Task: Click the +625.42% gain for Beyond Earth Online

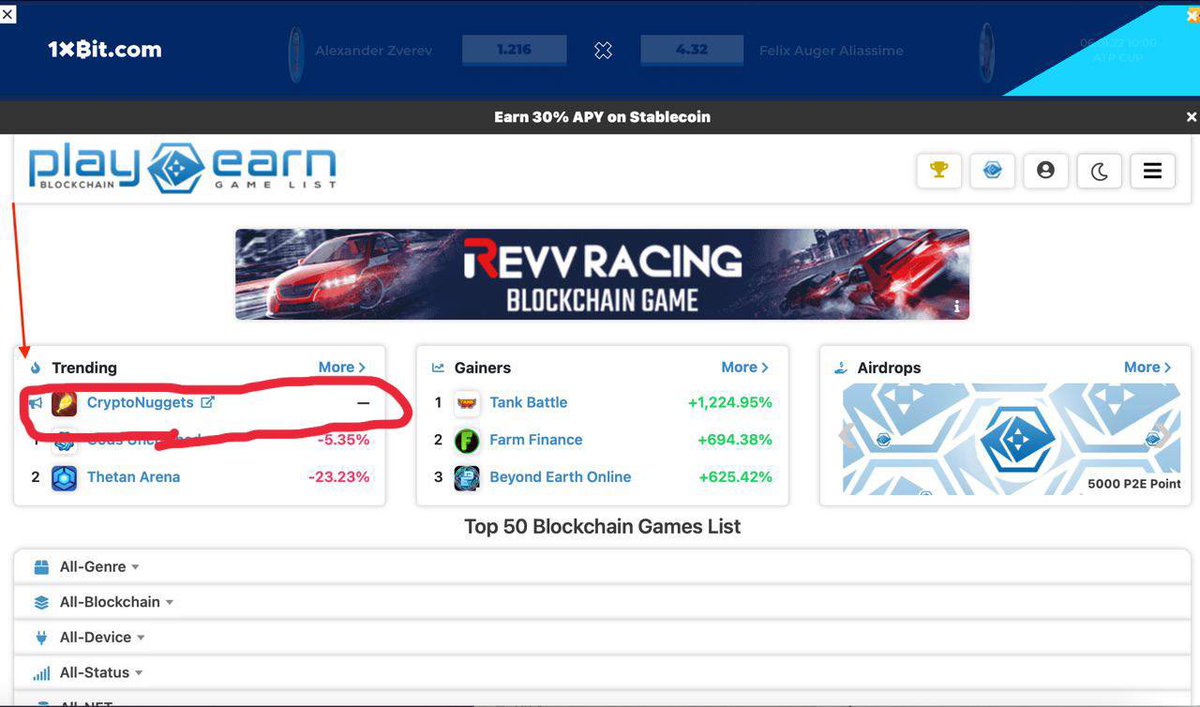Action: 735,477
